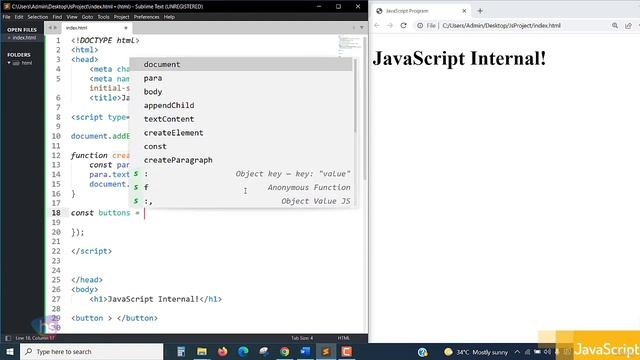
Task: Choose 'para' autocomplete suggestion
Action: [241, 78]
